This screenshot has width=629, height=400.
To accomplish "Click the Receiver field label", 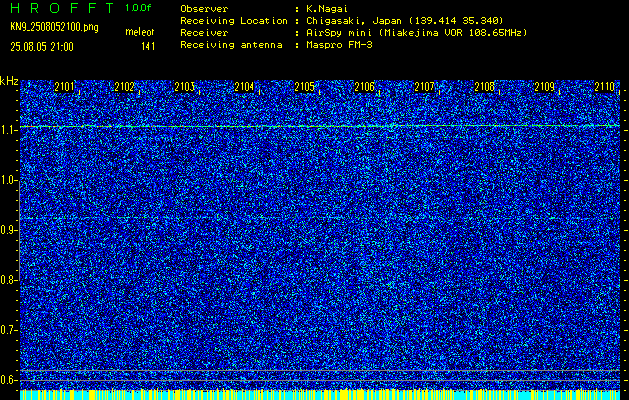I will pos(204,32).
